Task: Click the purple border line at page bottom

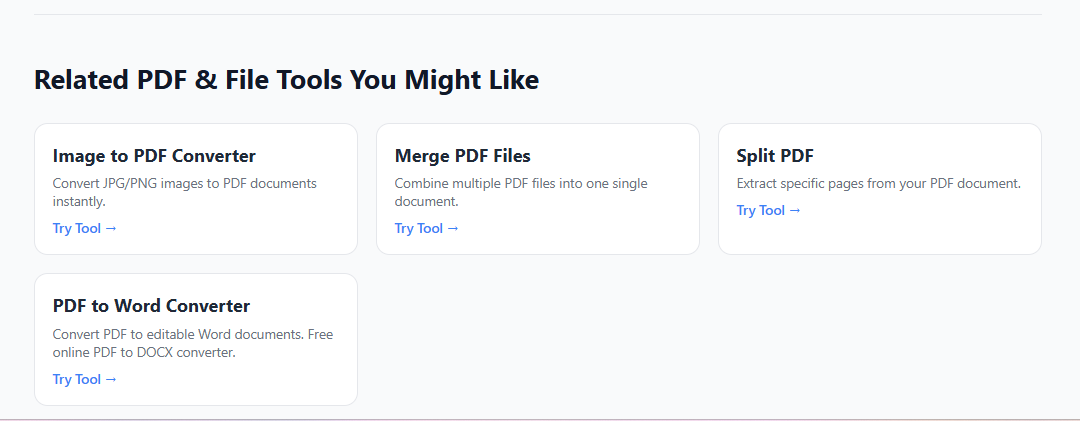Action: pos(540,419)
